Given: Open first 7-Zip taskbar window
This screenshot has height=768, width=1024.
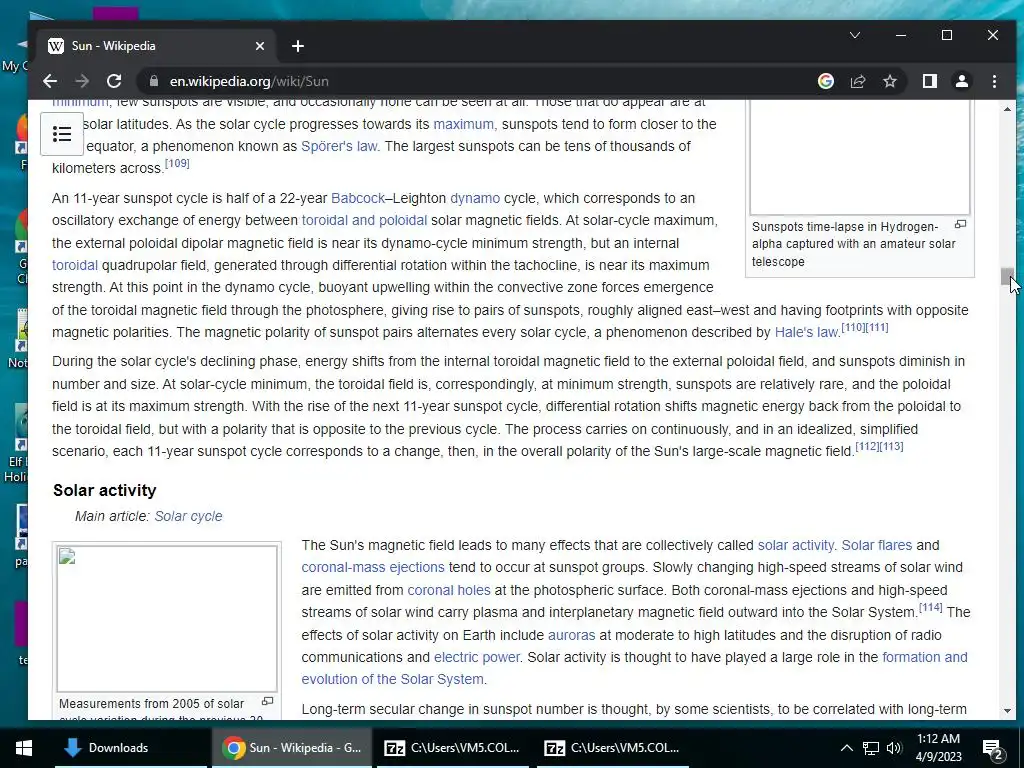Looking at the screenshot, I should (452, 748).
